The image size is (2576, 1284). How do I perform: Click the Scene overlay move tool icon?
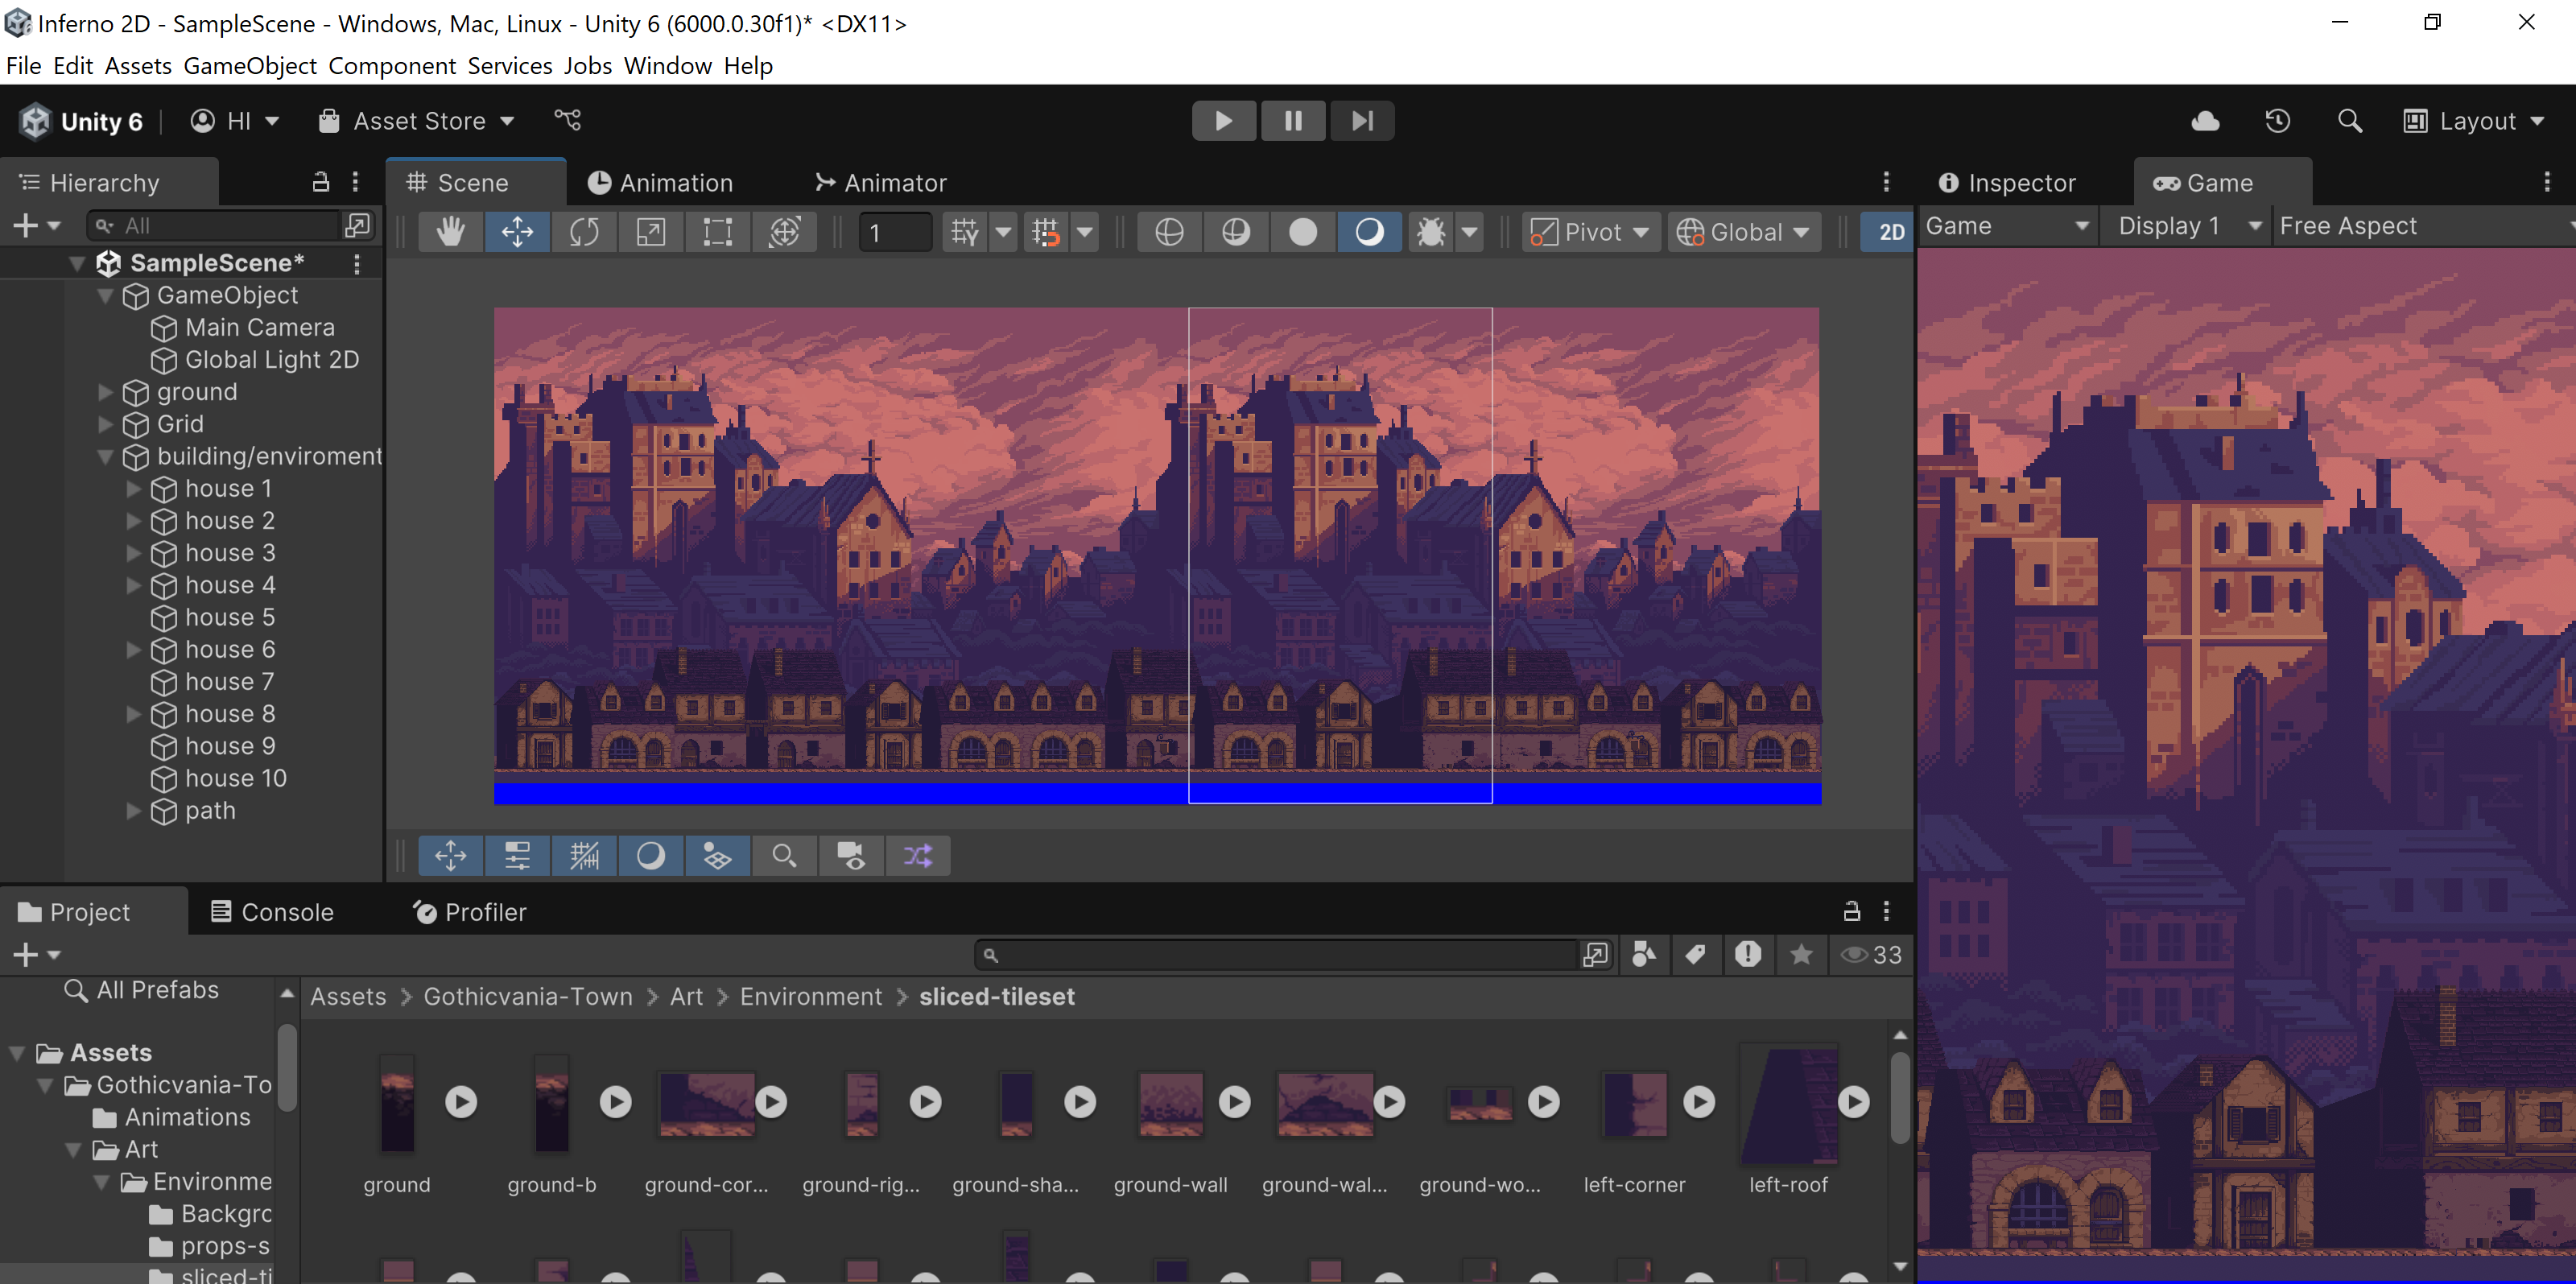pos(451,856)
